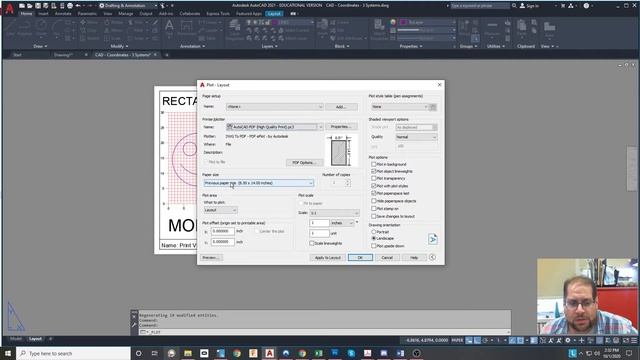This screenshot has width=640, height=360.
Task: Switch to the Manage ribbon tab
Action: click(126, 13)
